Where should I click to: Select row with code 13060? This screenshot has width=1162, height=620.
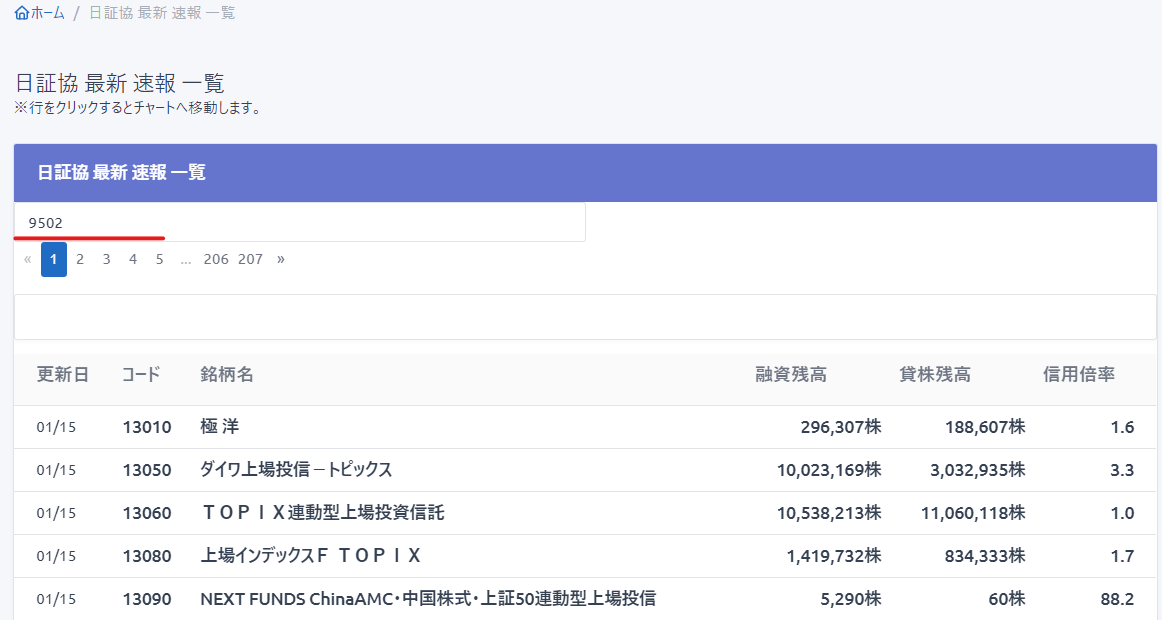[147, 513]
